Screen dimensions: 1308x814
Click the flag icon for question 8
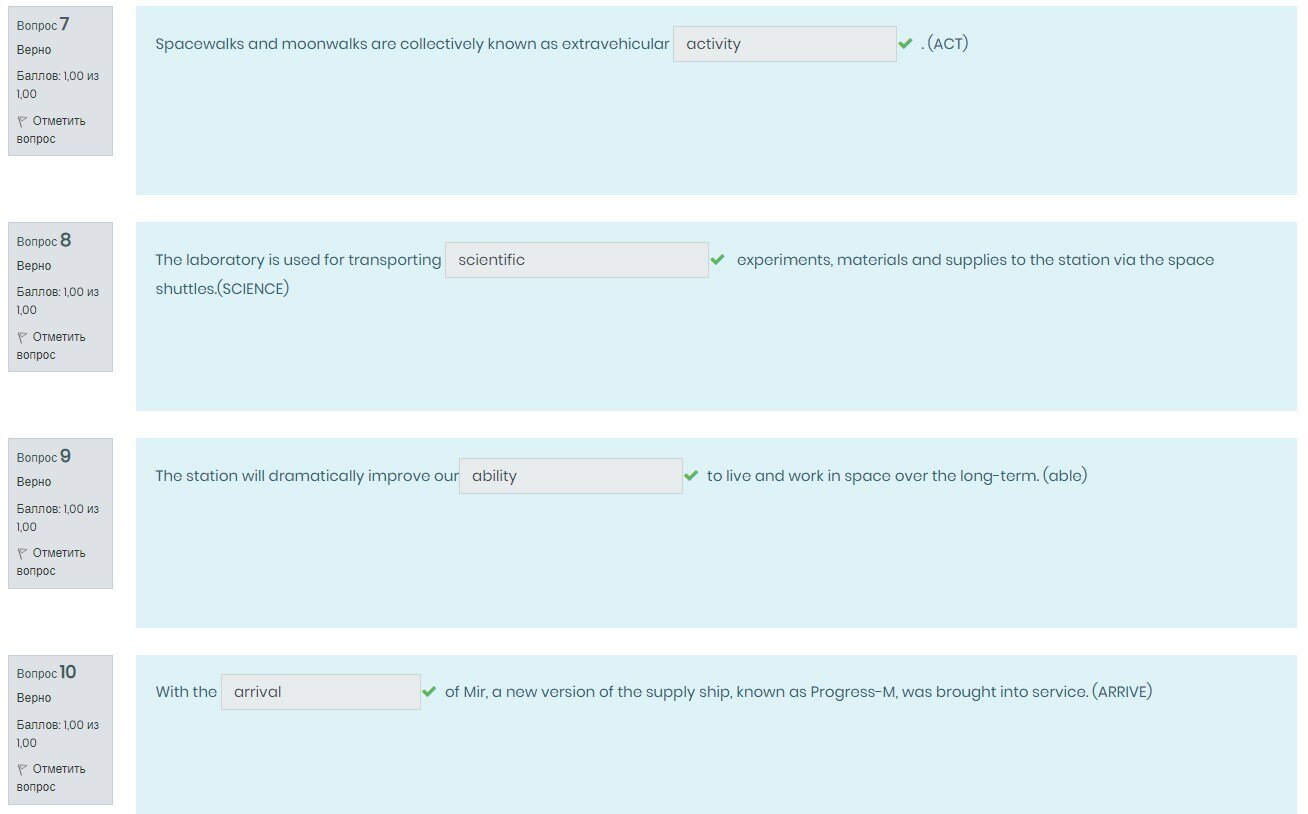point(22,337)
